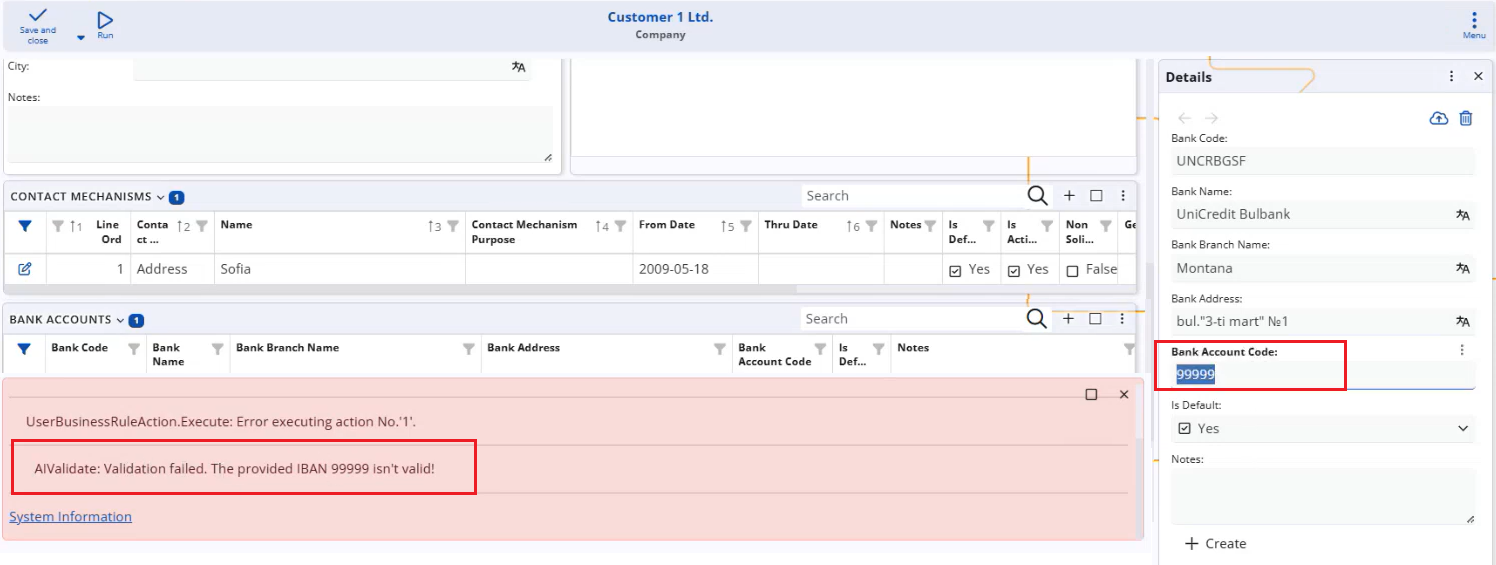
Task: Collapse the Contact Mechanisms section chevron
Action: click(x=160, y=197)
